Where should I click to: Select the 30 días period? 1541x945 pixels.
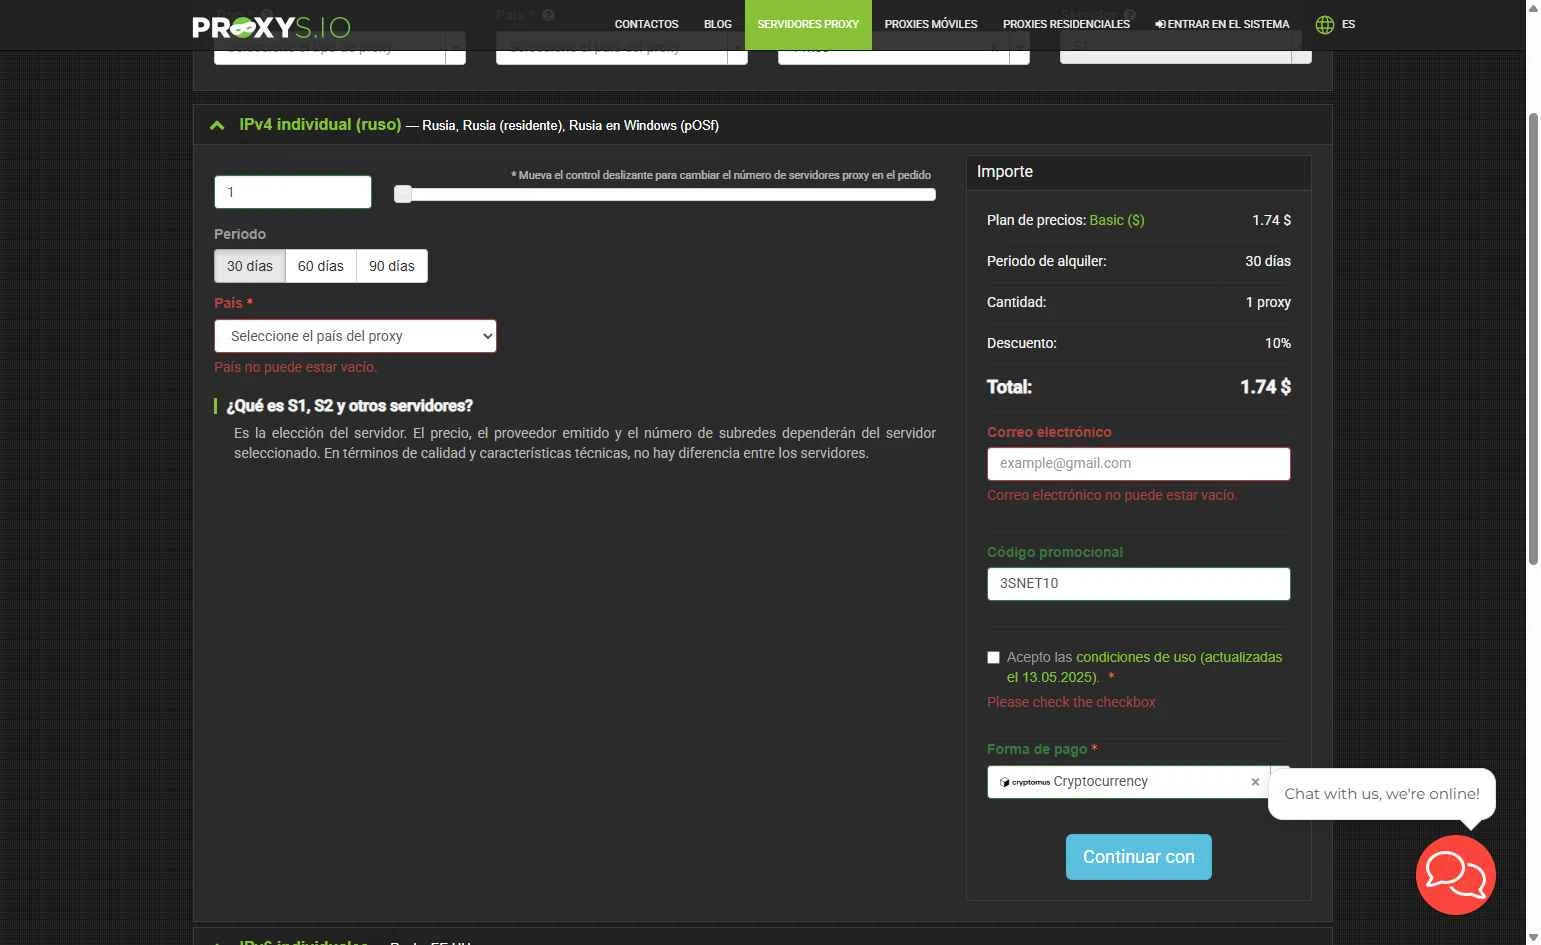(249, 266)
